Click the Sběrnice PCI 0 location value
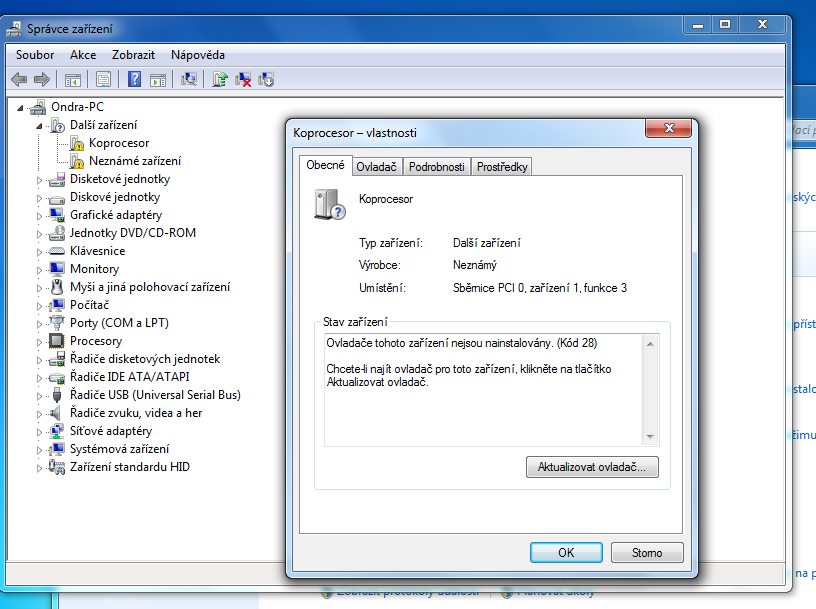The width and height of the screenshot is (816, 609). [540, 288]
